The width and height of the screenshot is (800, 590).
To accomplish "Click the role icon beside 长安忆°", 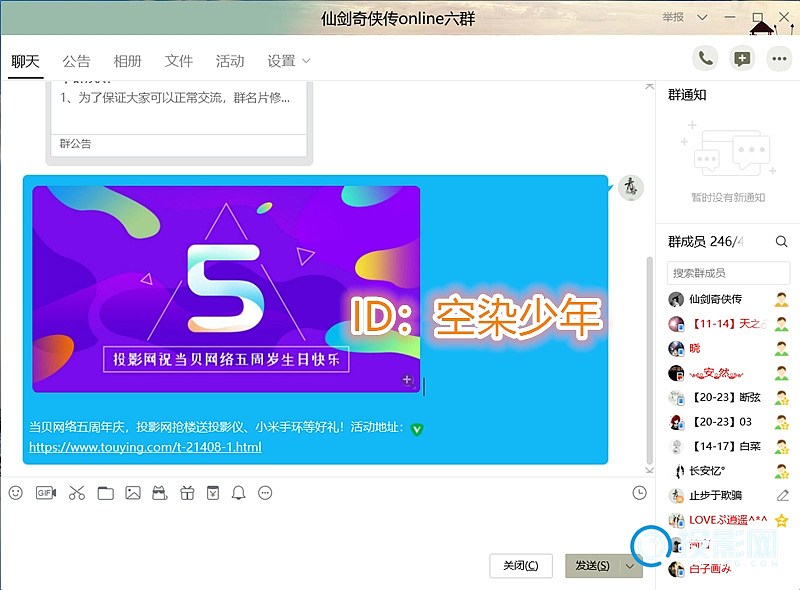I will [782, 471].
